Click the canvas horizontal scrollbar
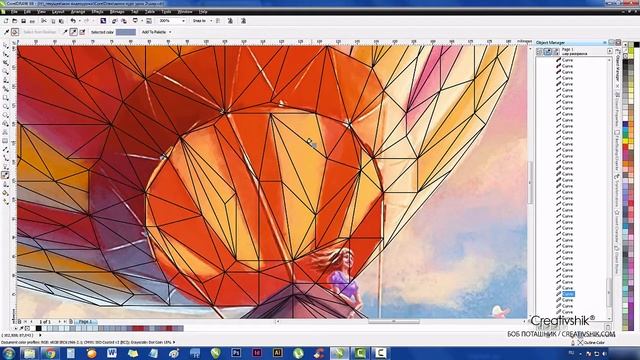The width and height of the screenshot is (640, 360). click(394, 322)
